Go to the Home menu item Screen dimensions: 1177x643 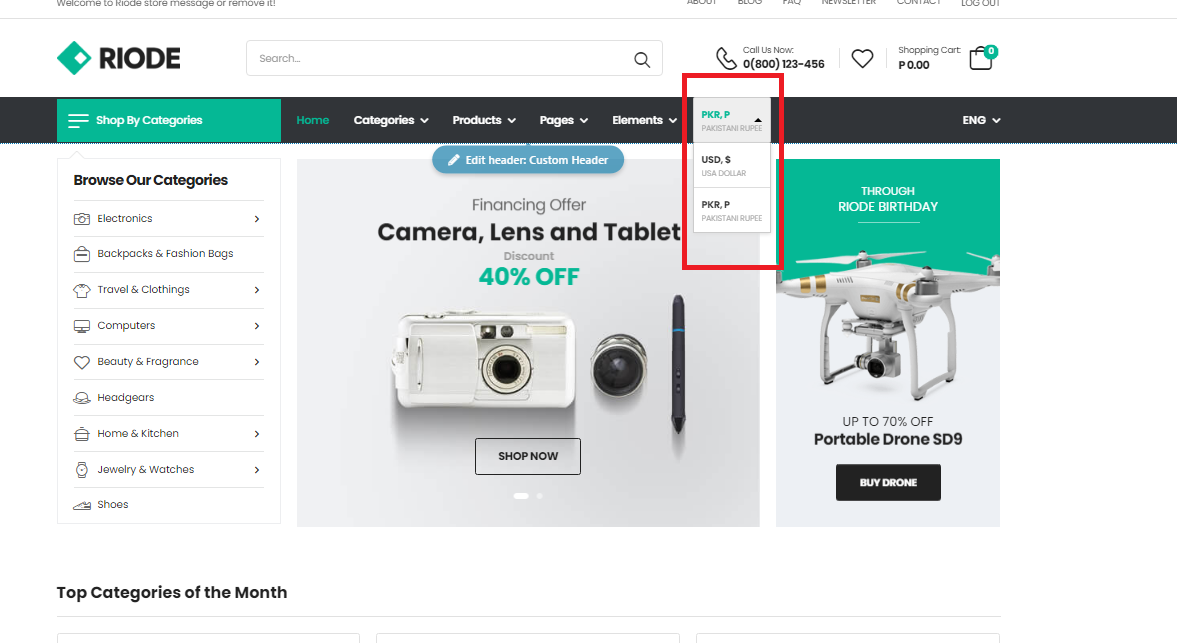[x=312, y=120]
